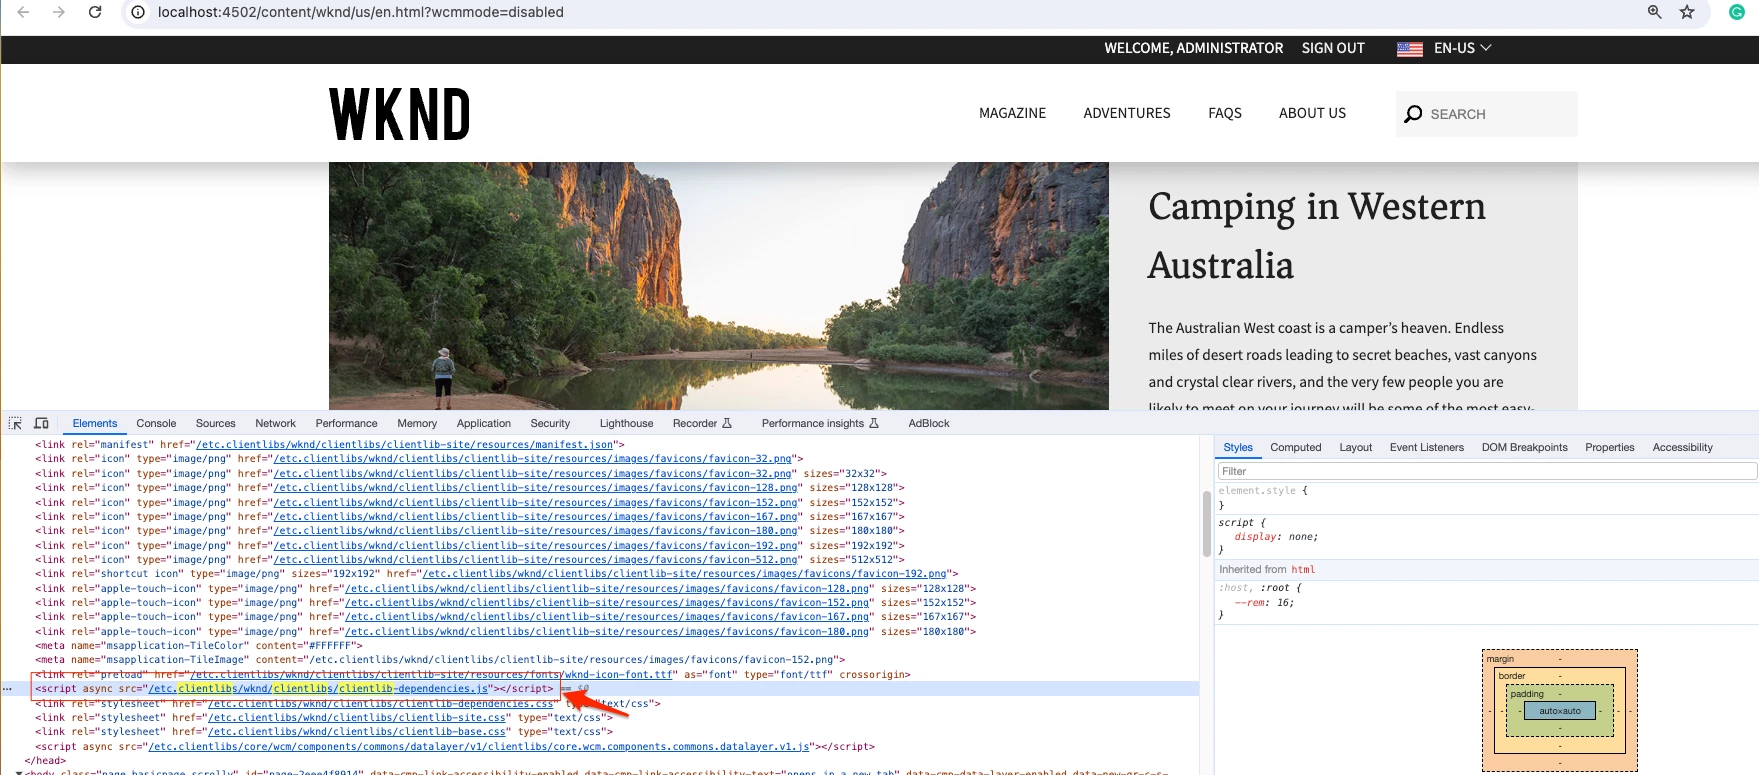Click the ABOUT US navigation link
This screenshot has width=1759, height=775.
pos(1312,114)
